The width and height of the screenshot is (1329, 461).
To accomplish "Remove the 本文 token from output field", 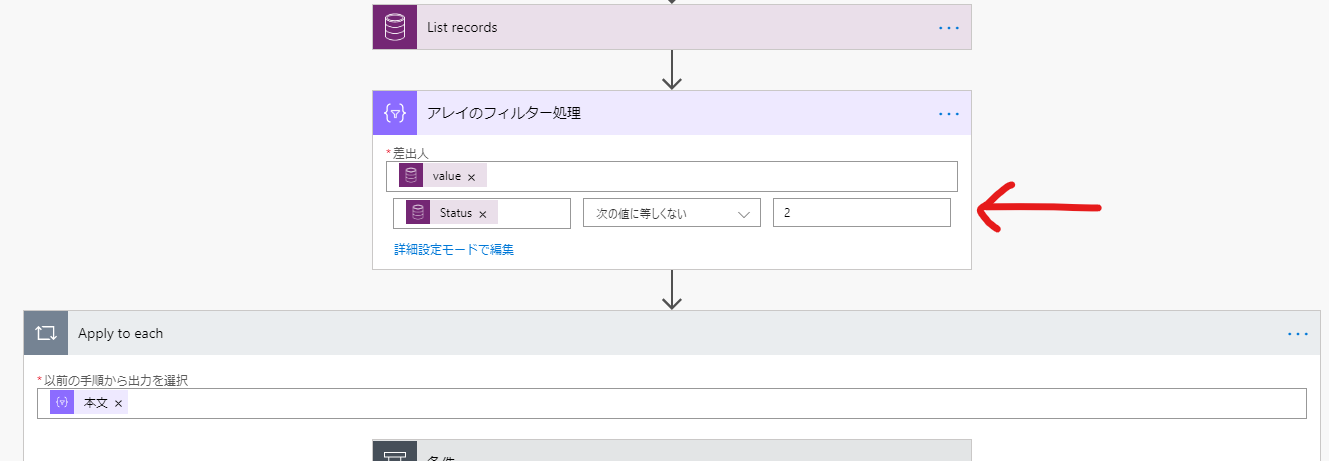I will tap(118, 403).
